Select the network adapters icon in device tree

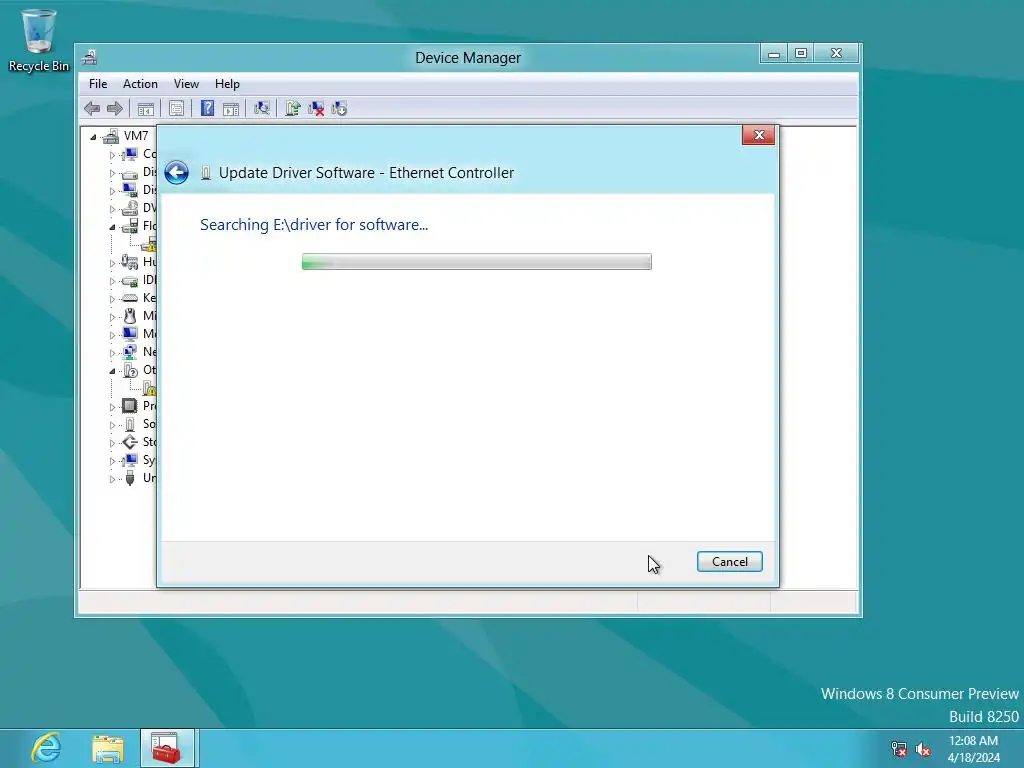coord(130,351)
